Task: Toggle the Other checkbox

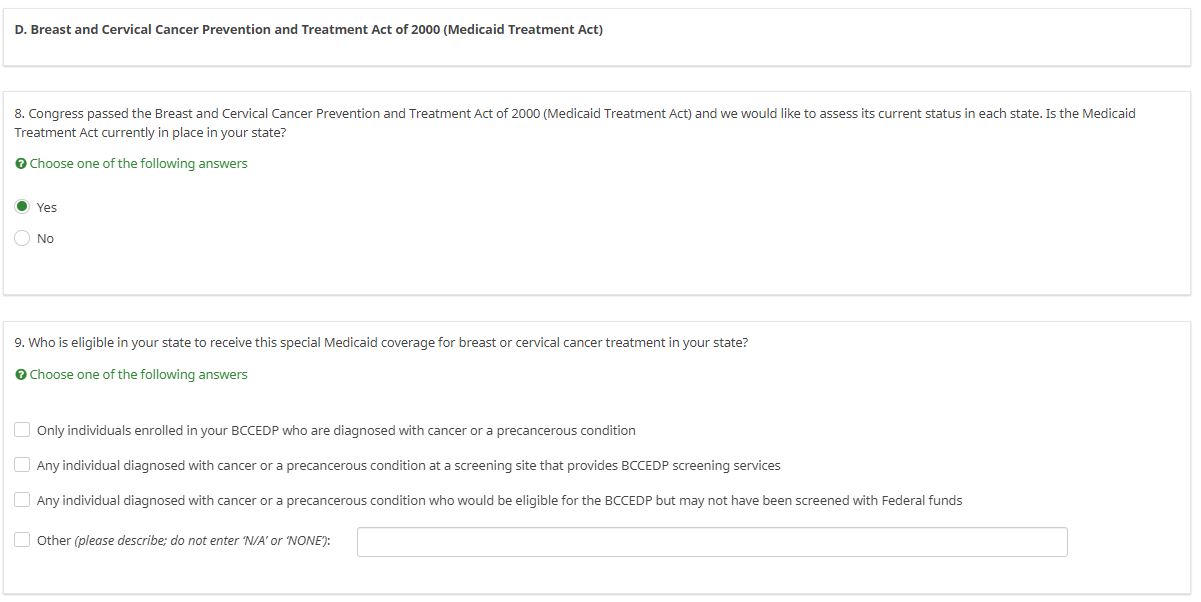Action: (22, 540)
